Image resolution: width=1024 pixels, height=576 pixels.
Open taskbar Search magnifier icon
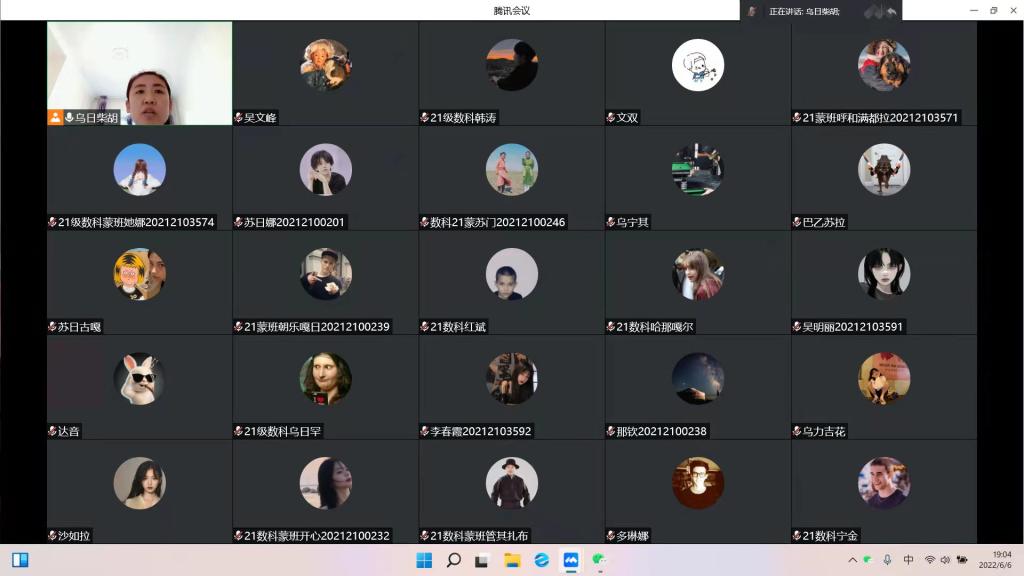click(453, 560)
